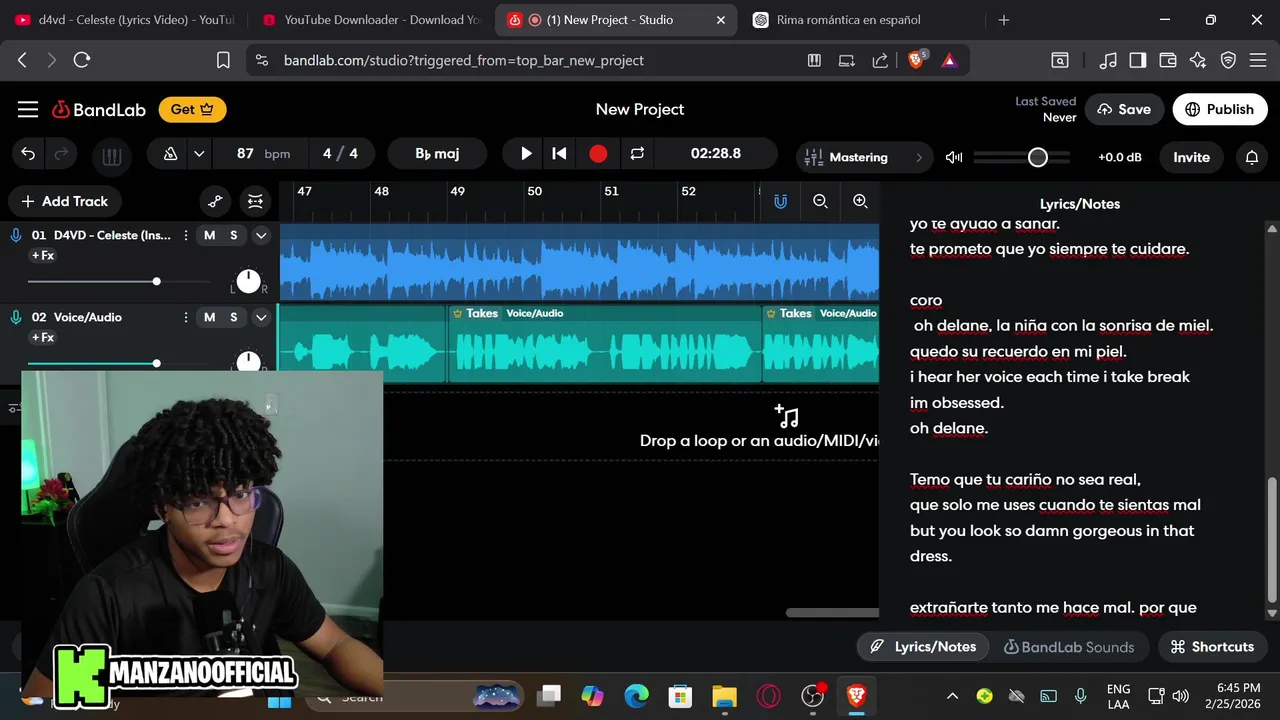Open track 01 three-dot menu
Screen dimensions: 1280x720
[186, 235]
